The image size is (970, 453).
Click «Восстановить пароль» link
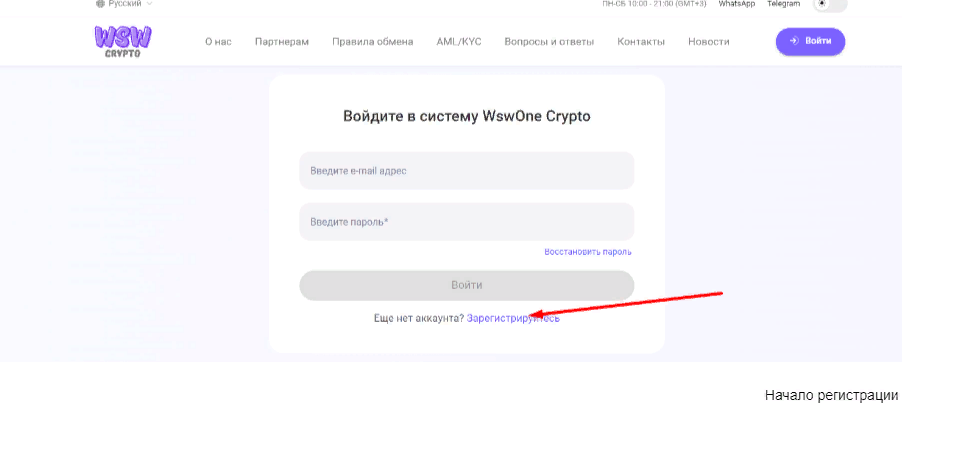coord(588,252)
